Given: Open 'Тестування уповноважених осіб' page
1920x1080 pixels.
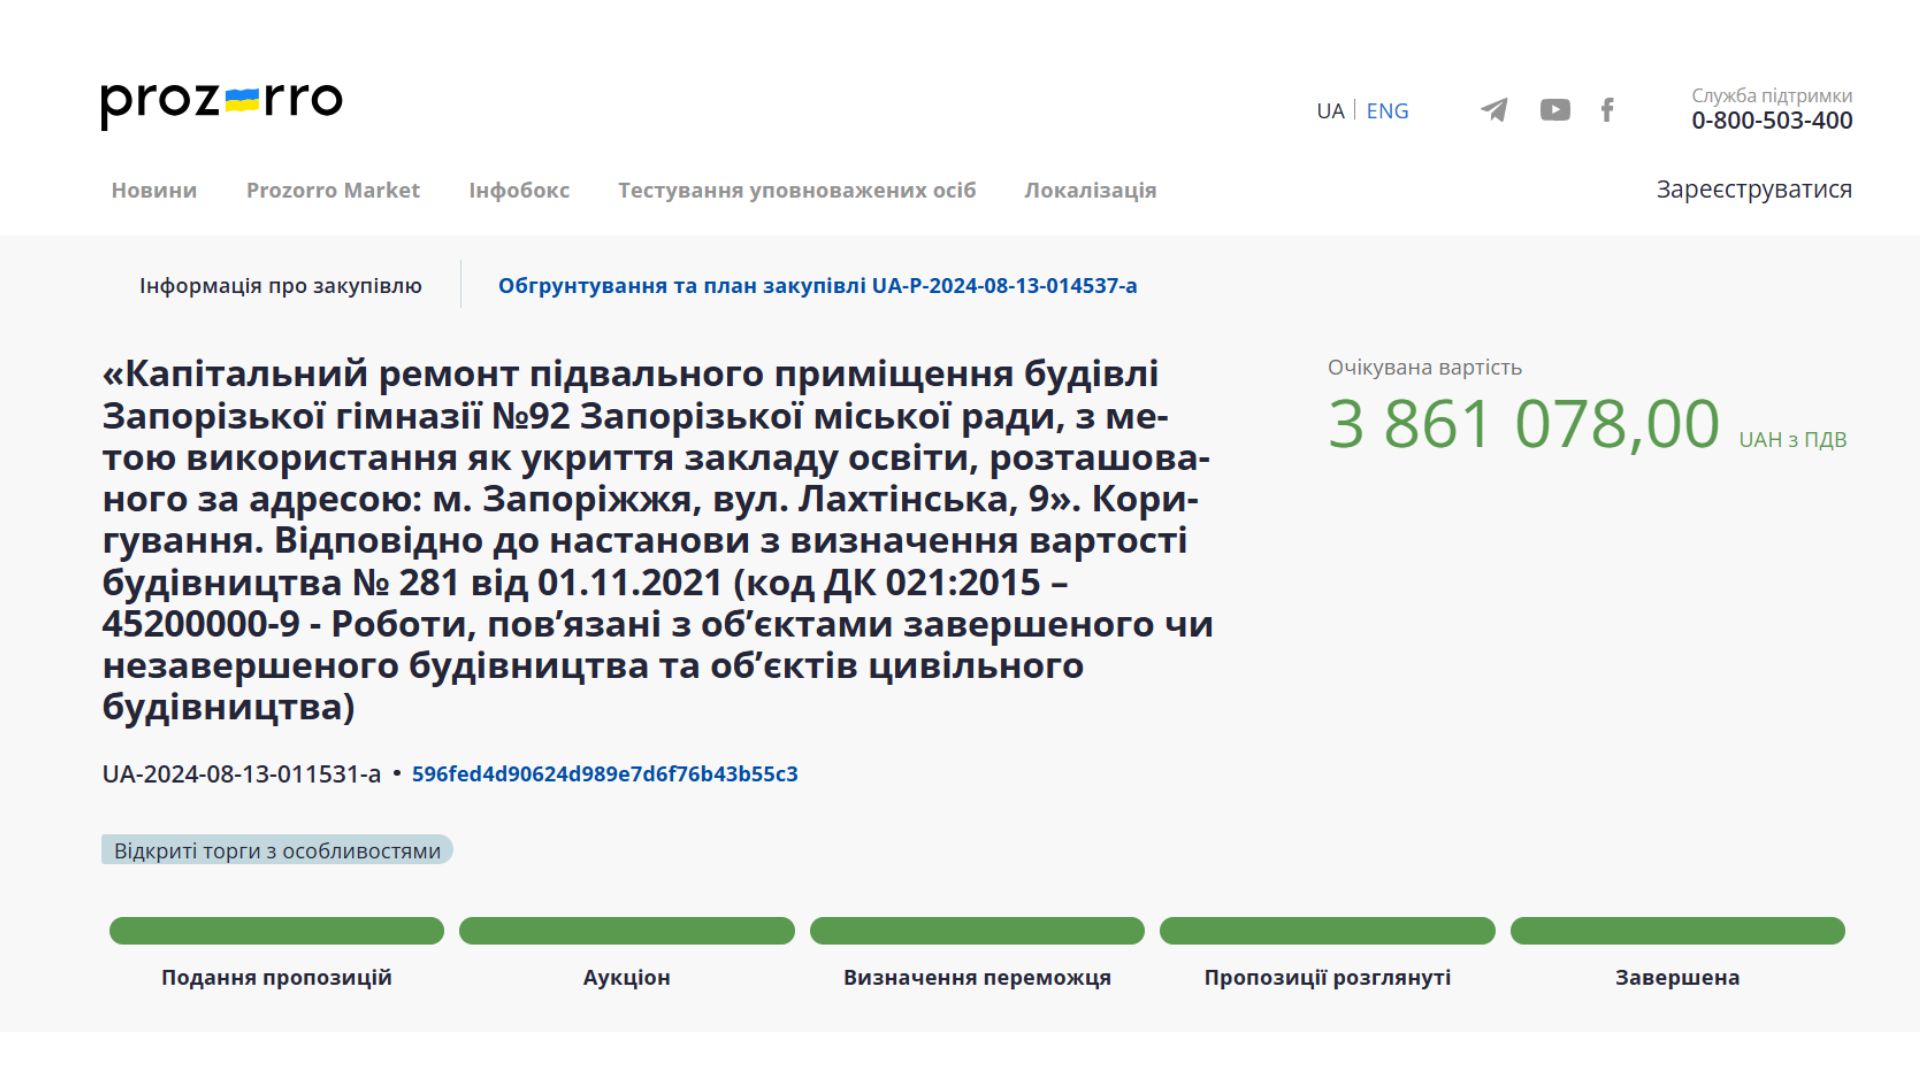Looking at the screenshot, I should pyautogui.click(x=798, y=190).
